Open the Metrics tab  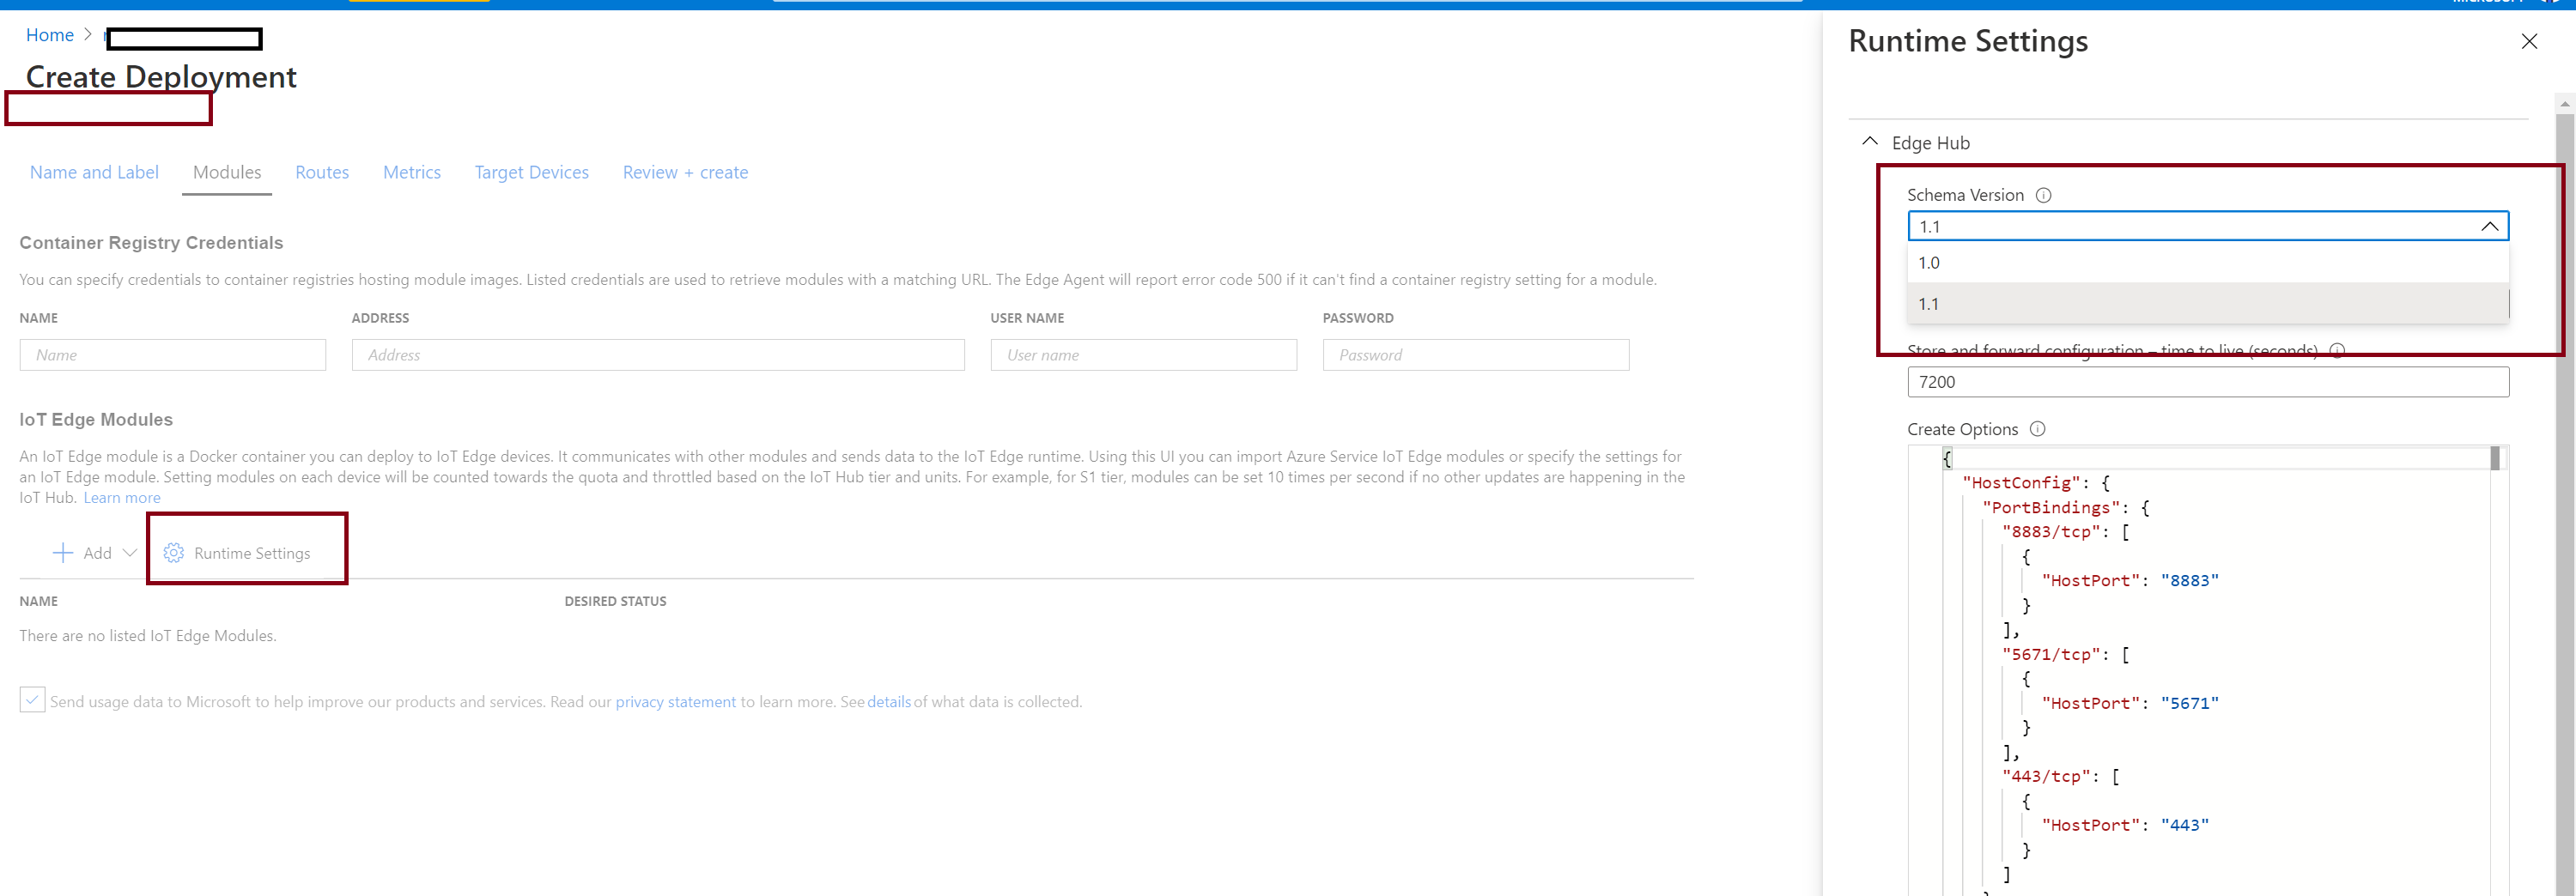[x=412, y=172]
